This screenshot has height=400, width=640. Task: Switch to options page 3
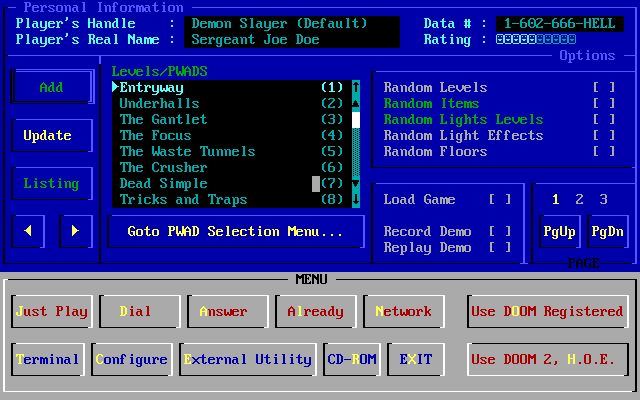point(603,199)
